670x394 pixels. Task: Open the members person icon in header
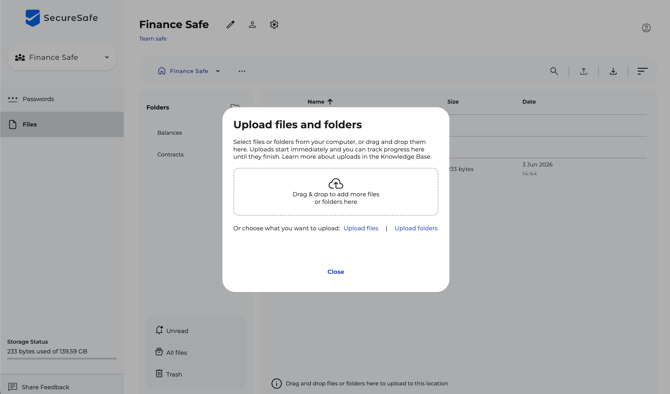pyautogui.click(x=252, y=25)
